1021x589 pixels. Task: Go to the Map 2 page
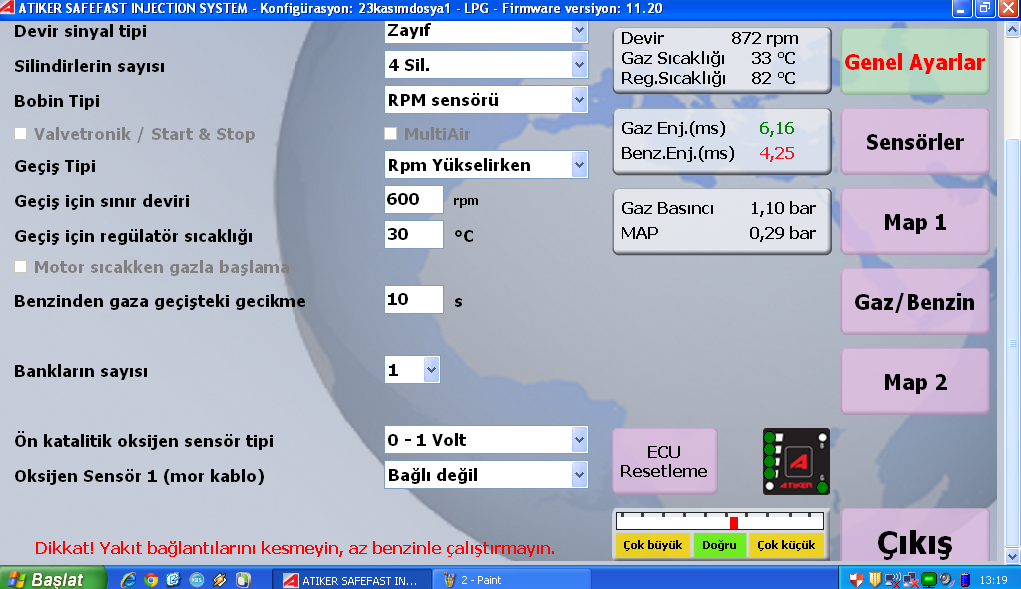pos(915,382)
